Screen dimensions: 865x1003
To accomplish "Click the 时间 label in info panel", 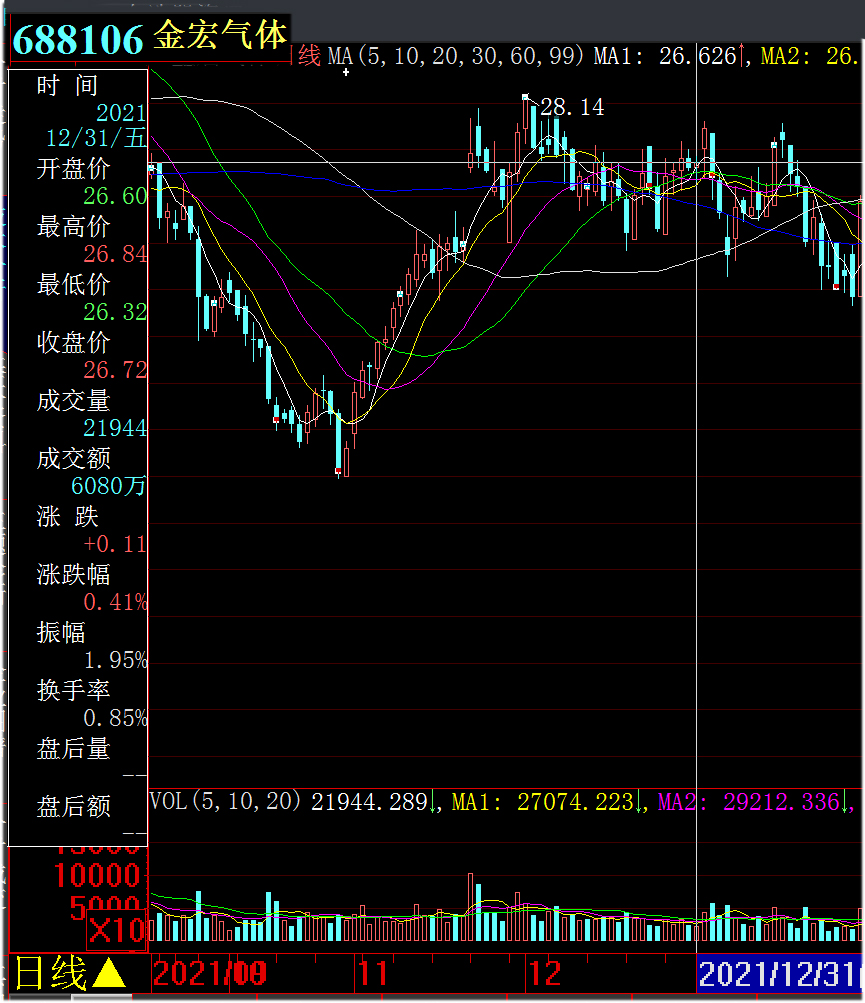I will (x=67, y=85).
